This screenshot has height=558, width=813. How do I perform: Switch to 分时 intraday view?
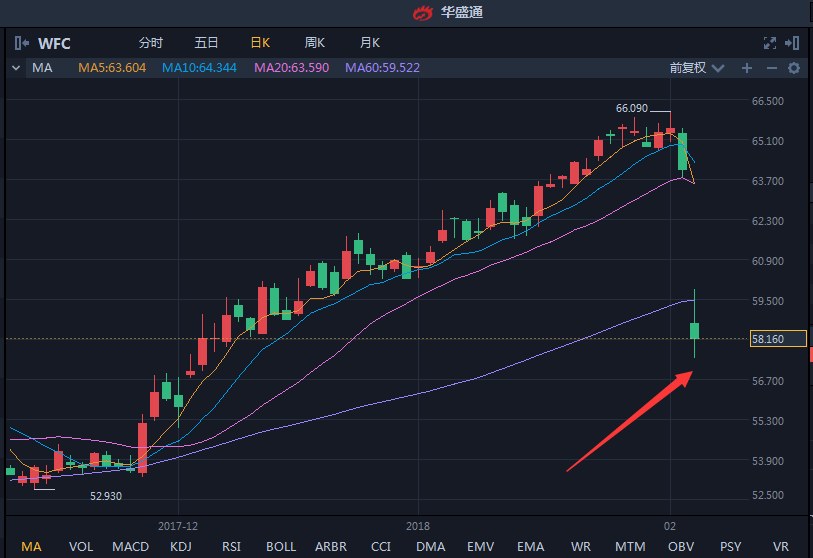pos(150,43)
